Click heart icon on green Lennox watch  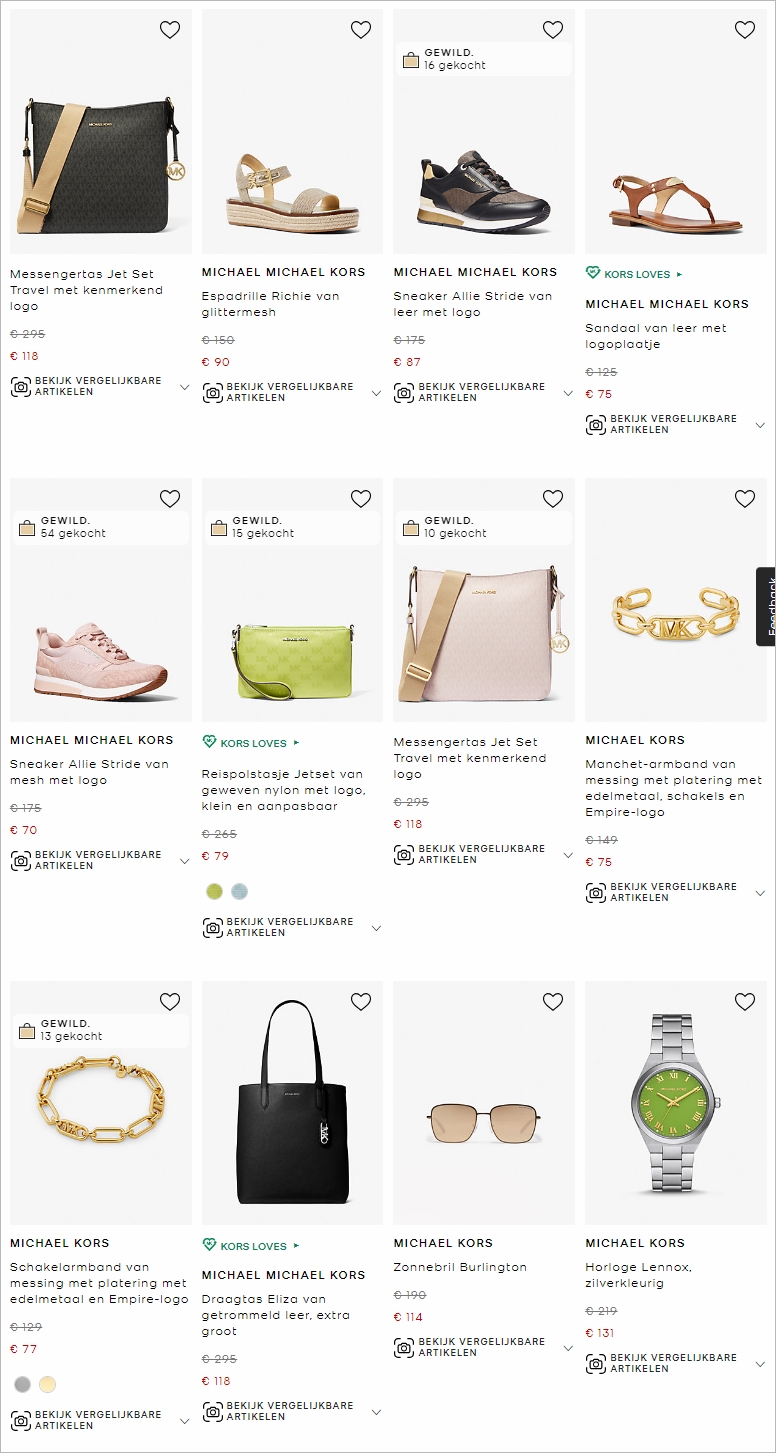(x=745, y=1001)
